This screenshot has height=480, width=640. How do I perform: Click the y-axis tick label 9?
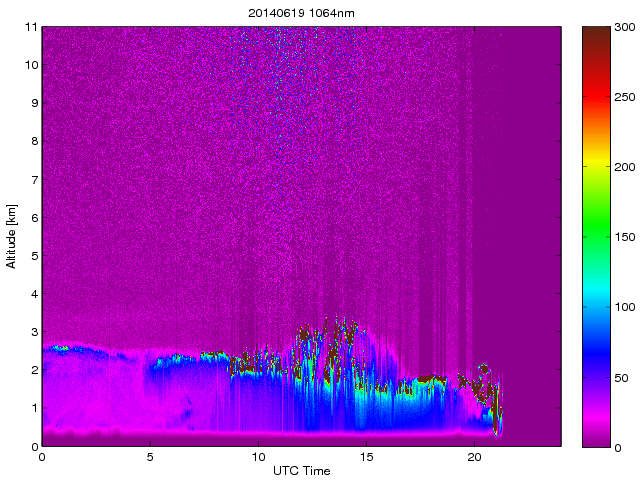(35, 103)
